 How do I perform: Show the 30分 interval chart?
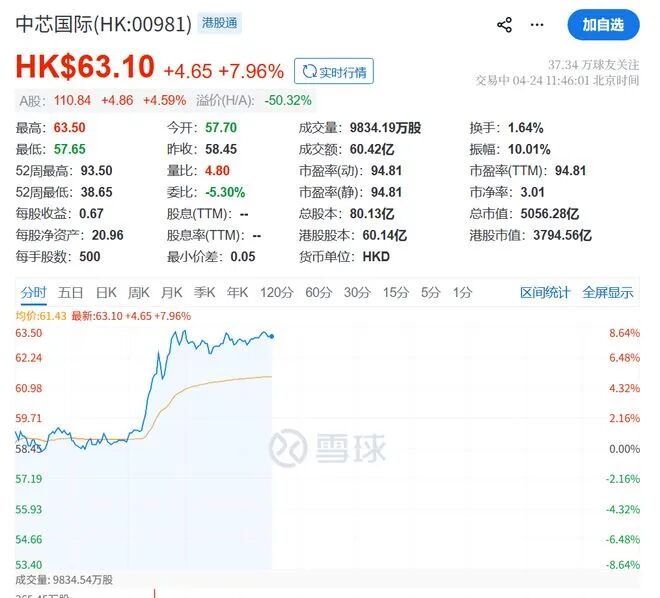coord(357,292)
